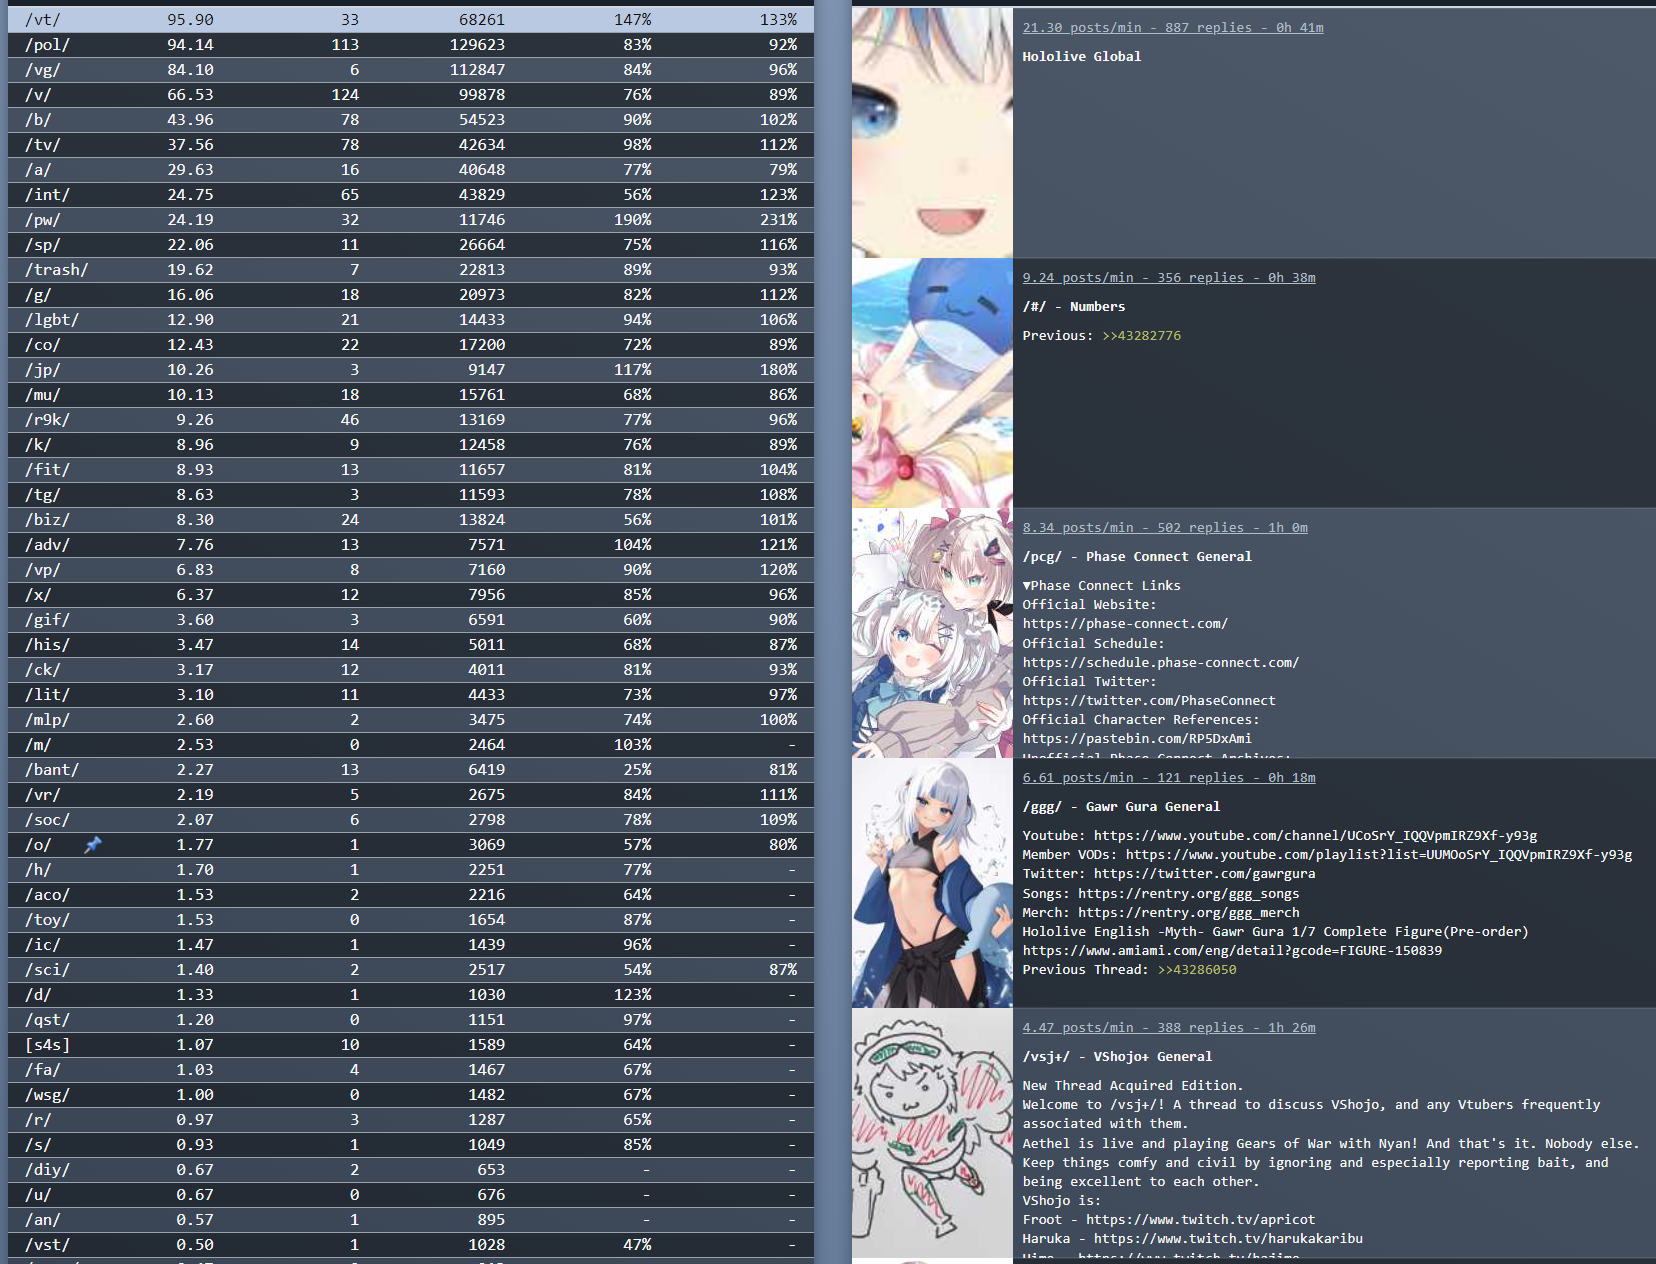Click the "/ggg/ - Gawr Gura General" title
Viewport: 1656px width, 1264px height.
click(1121, 807)
